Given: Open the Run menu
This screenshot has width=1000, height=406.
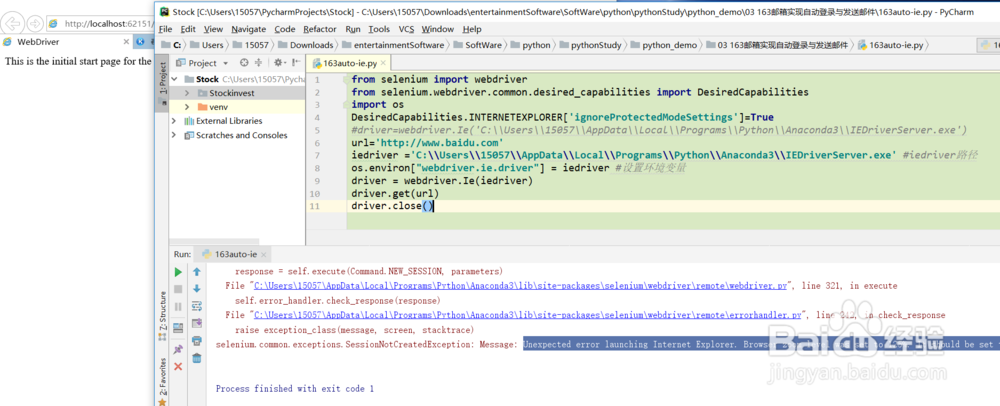Looking at the screenshot, I should tap(353, 29).
